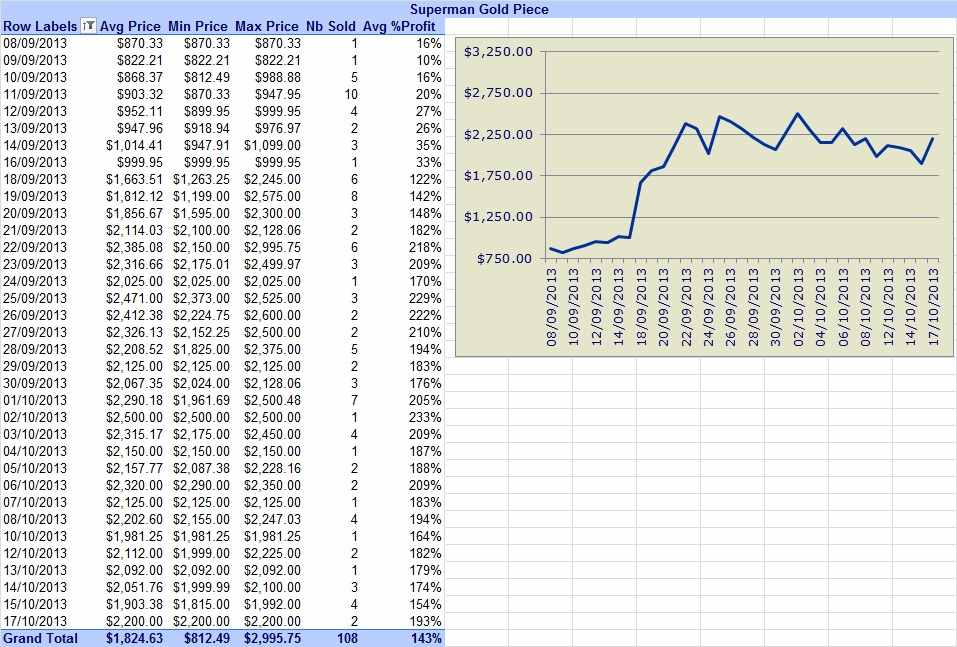Screen dimensions: 957x647
Task: Select the $2,995.75 grand total max price cell
Action: [x=272, y=638]
